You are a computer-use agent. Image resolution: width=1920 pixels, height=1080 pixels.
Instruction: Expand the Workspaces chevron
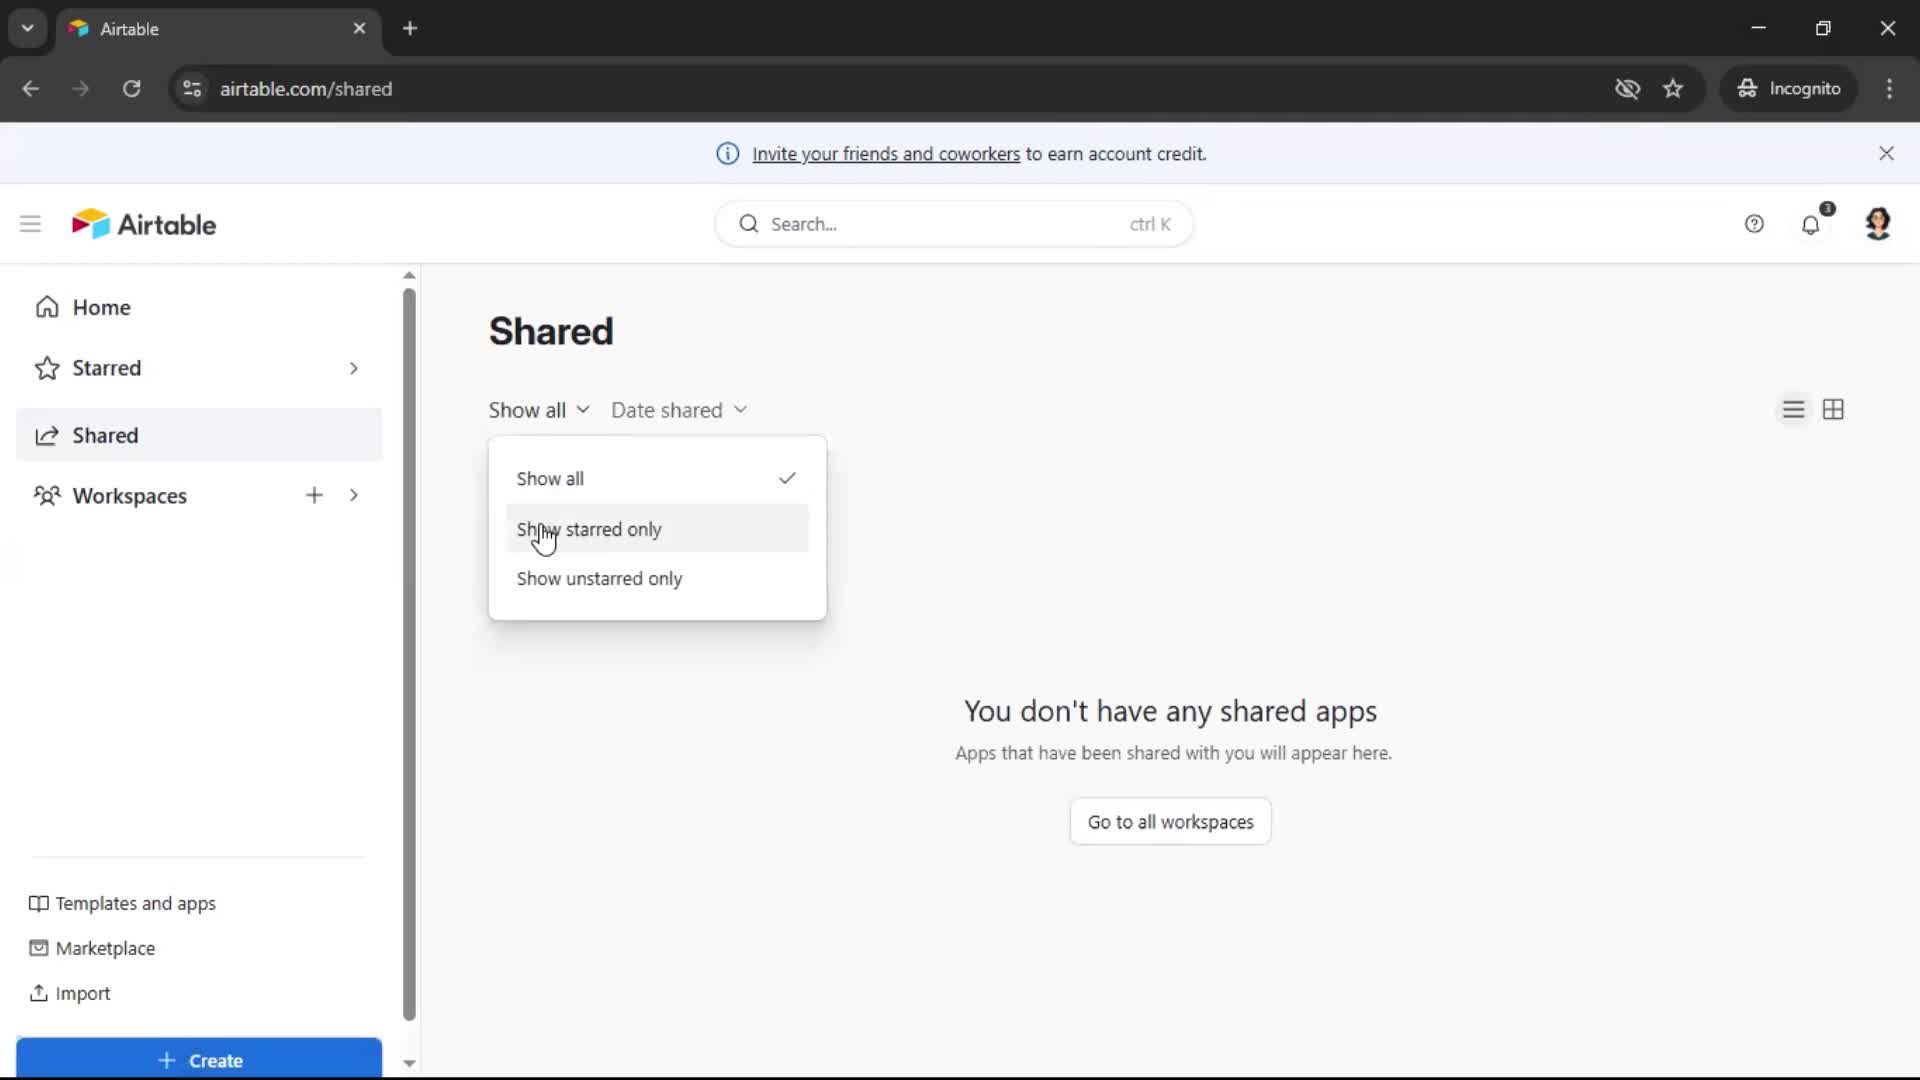pos(353,495)
